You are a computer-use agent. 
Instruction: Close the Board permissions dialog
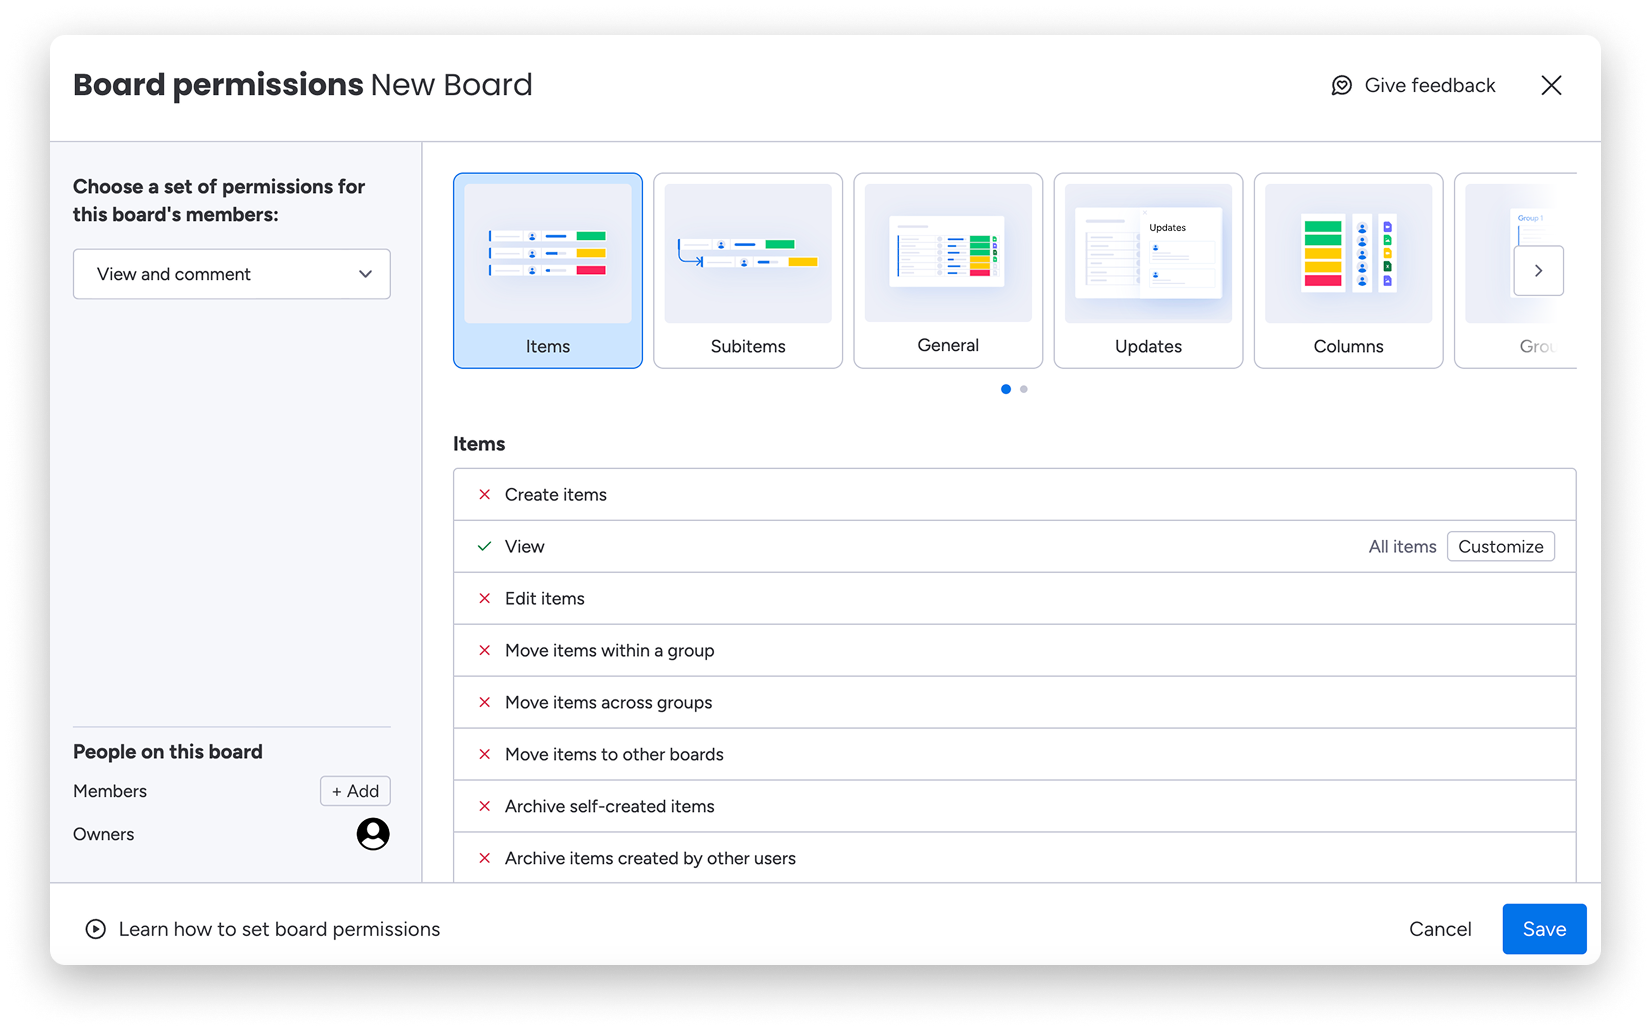pyautogui.click(x=1551, y=86)
